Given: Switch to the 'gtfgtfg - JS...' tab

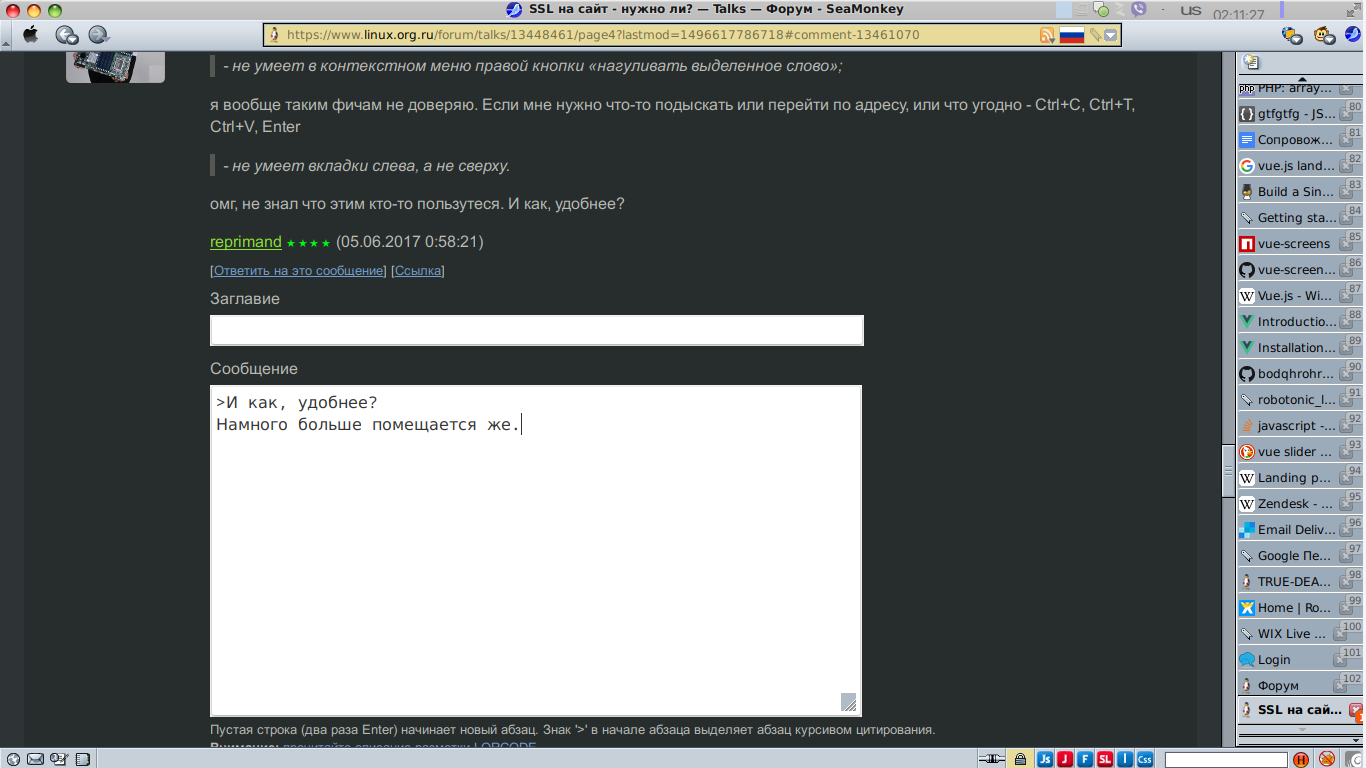Looking at the screenshot, I should coord(1300,114).
